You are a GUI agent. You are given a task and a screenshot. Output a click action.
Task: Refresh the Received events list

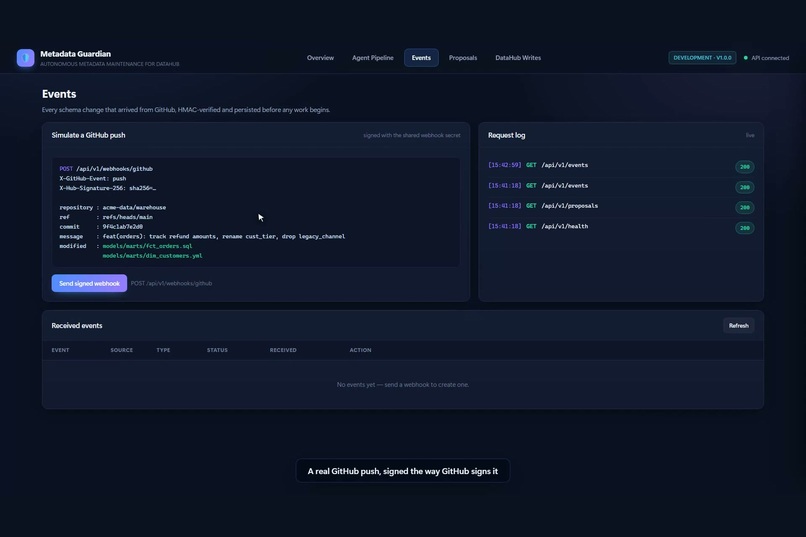pyautogui.click(x=738, y=326)
